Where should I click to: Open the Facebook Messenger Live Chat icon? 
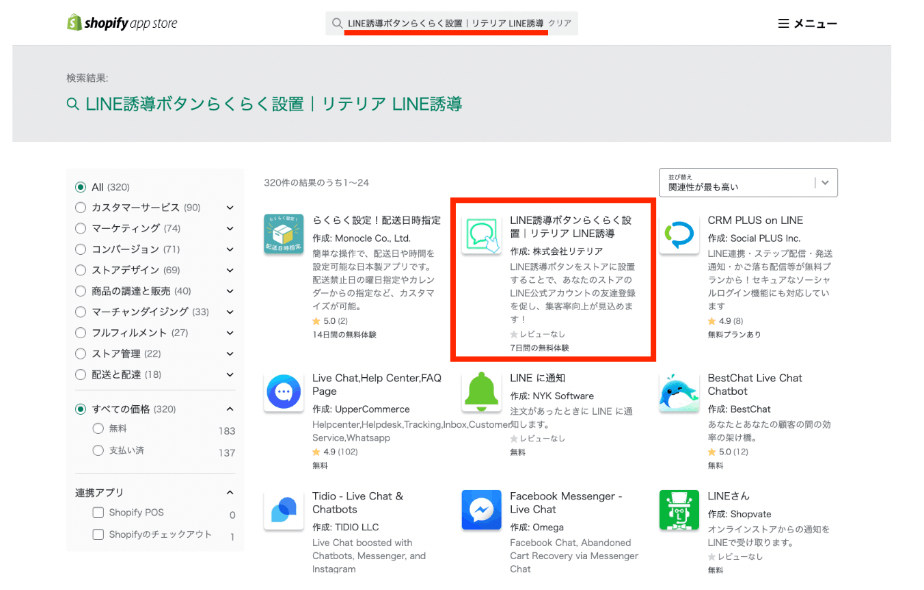481,510
